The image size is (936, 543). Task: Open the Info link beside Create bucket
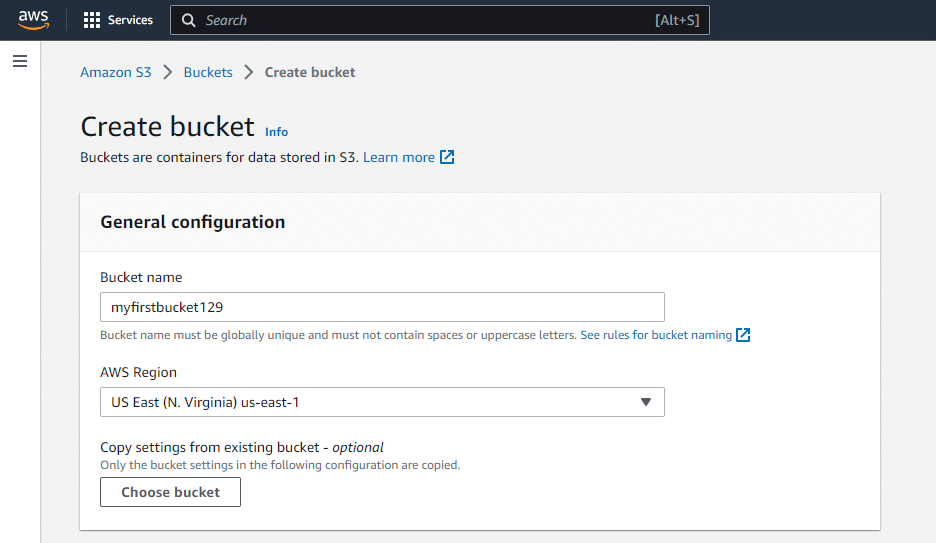[276, 132]
